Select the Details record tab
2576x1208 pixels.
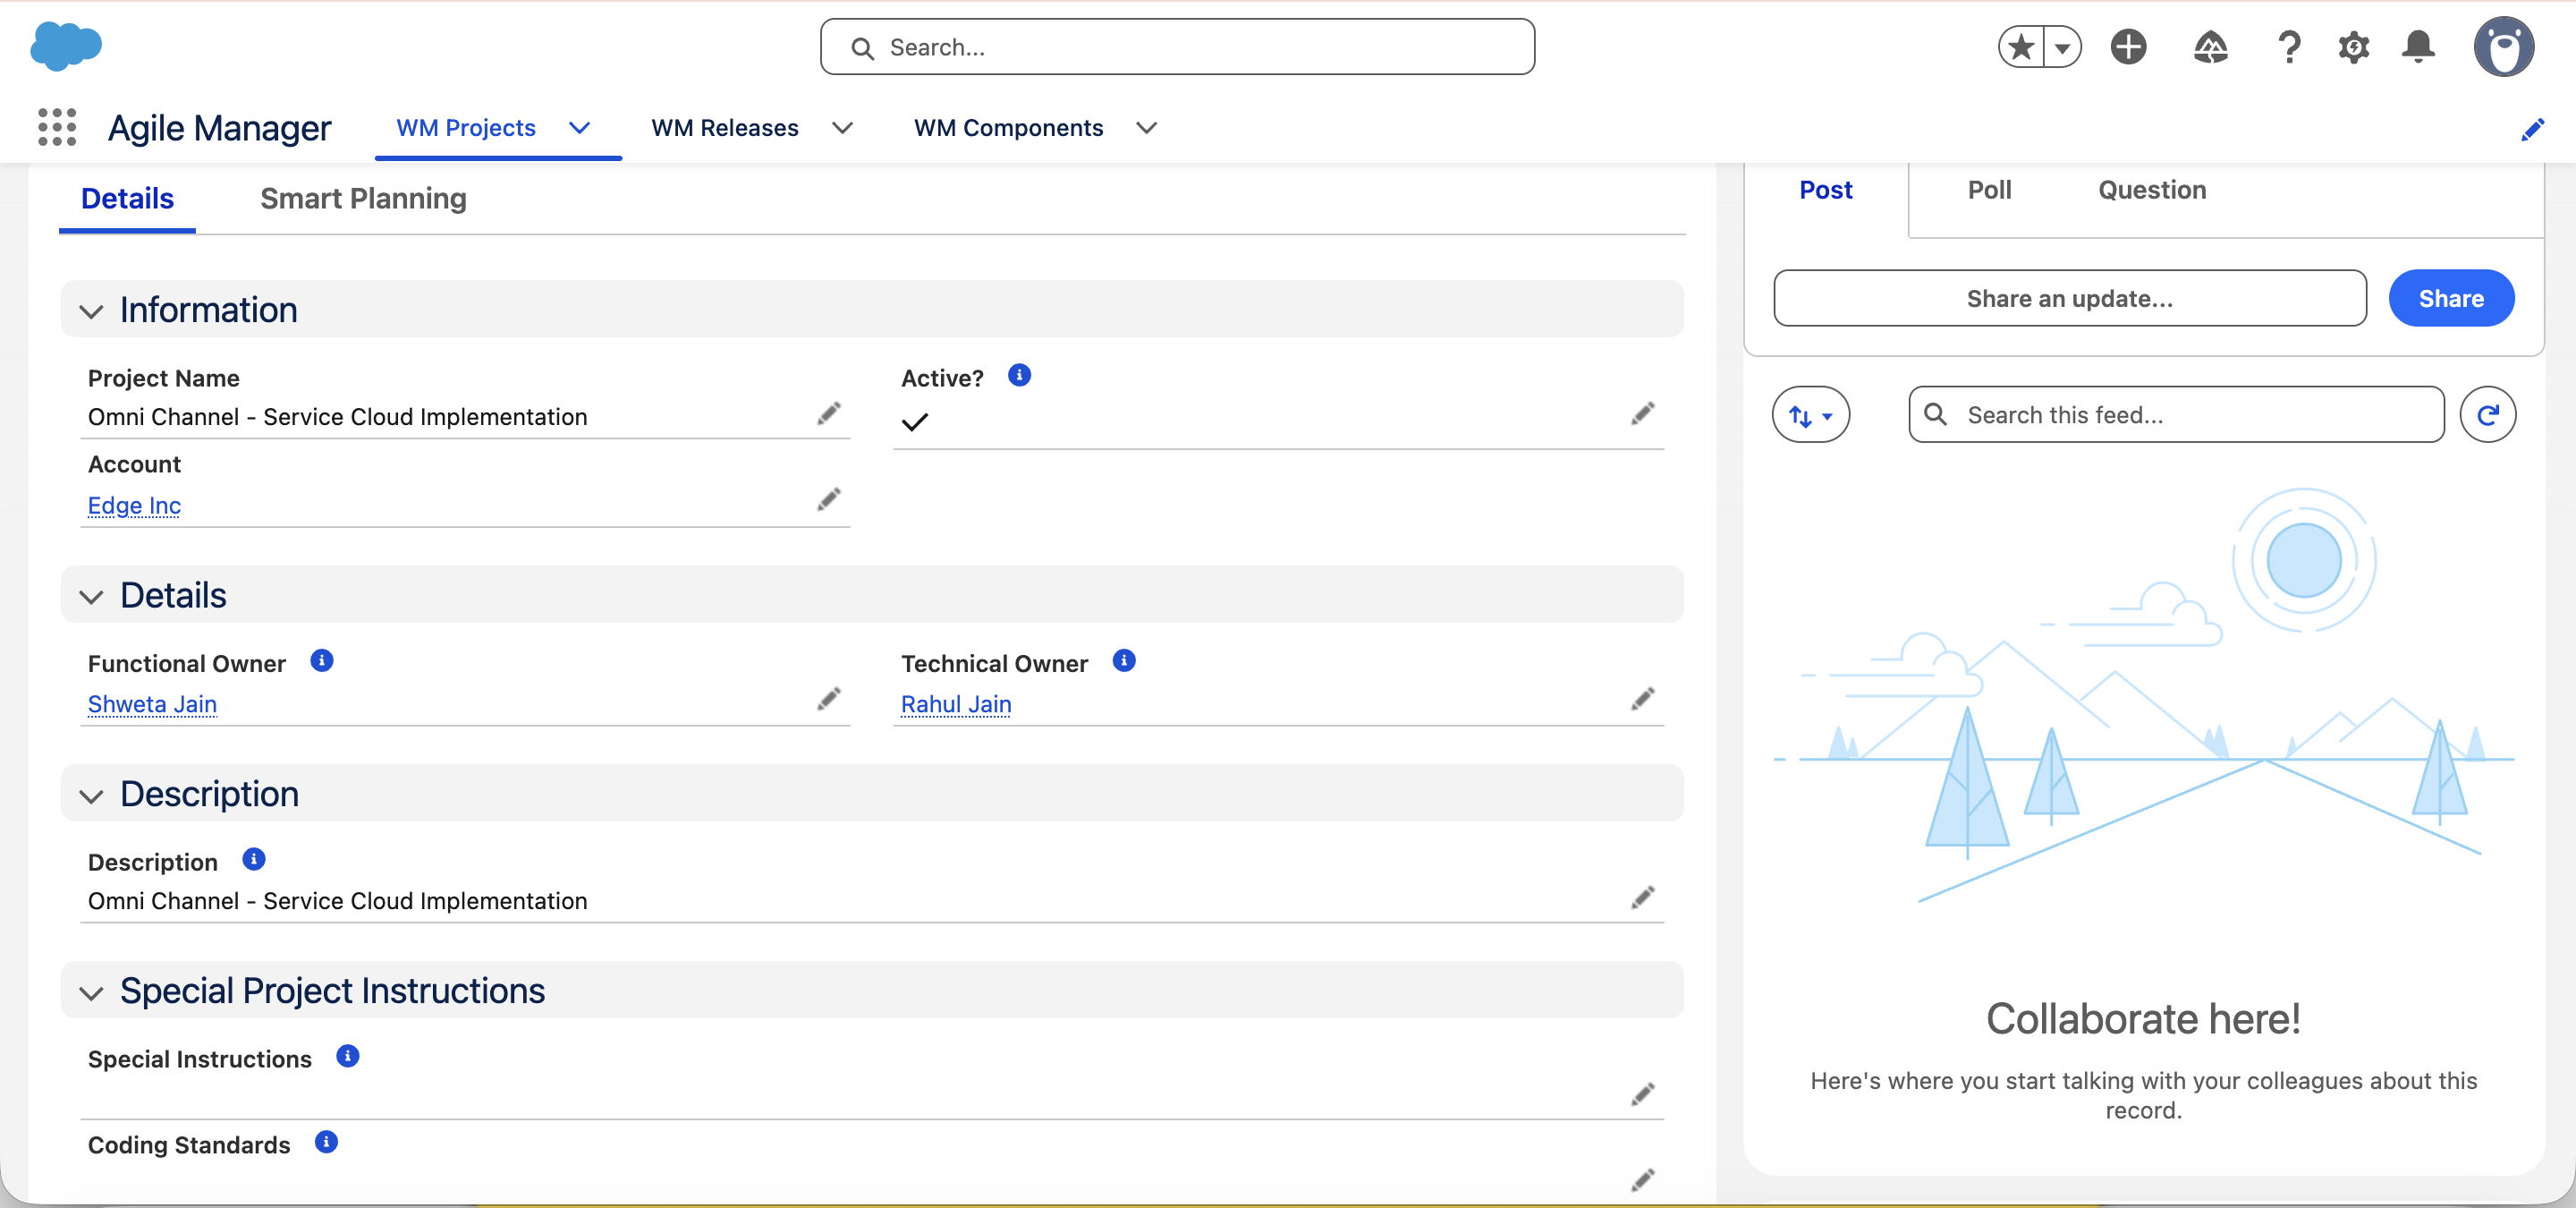tap(127, 199)
